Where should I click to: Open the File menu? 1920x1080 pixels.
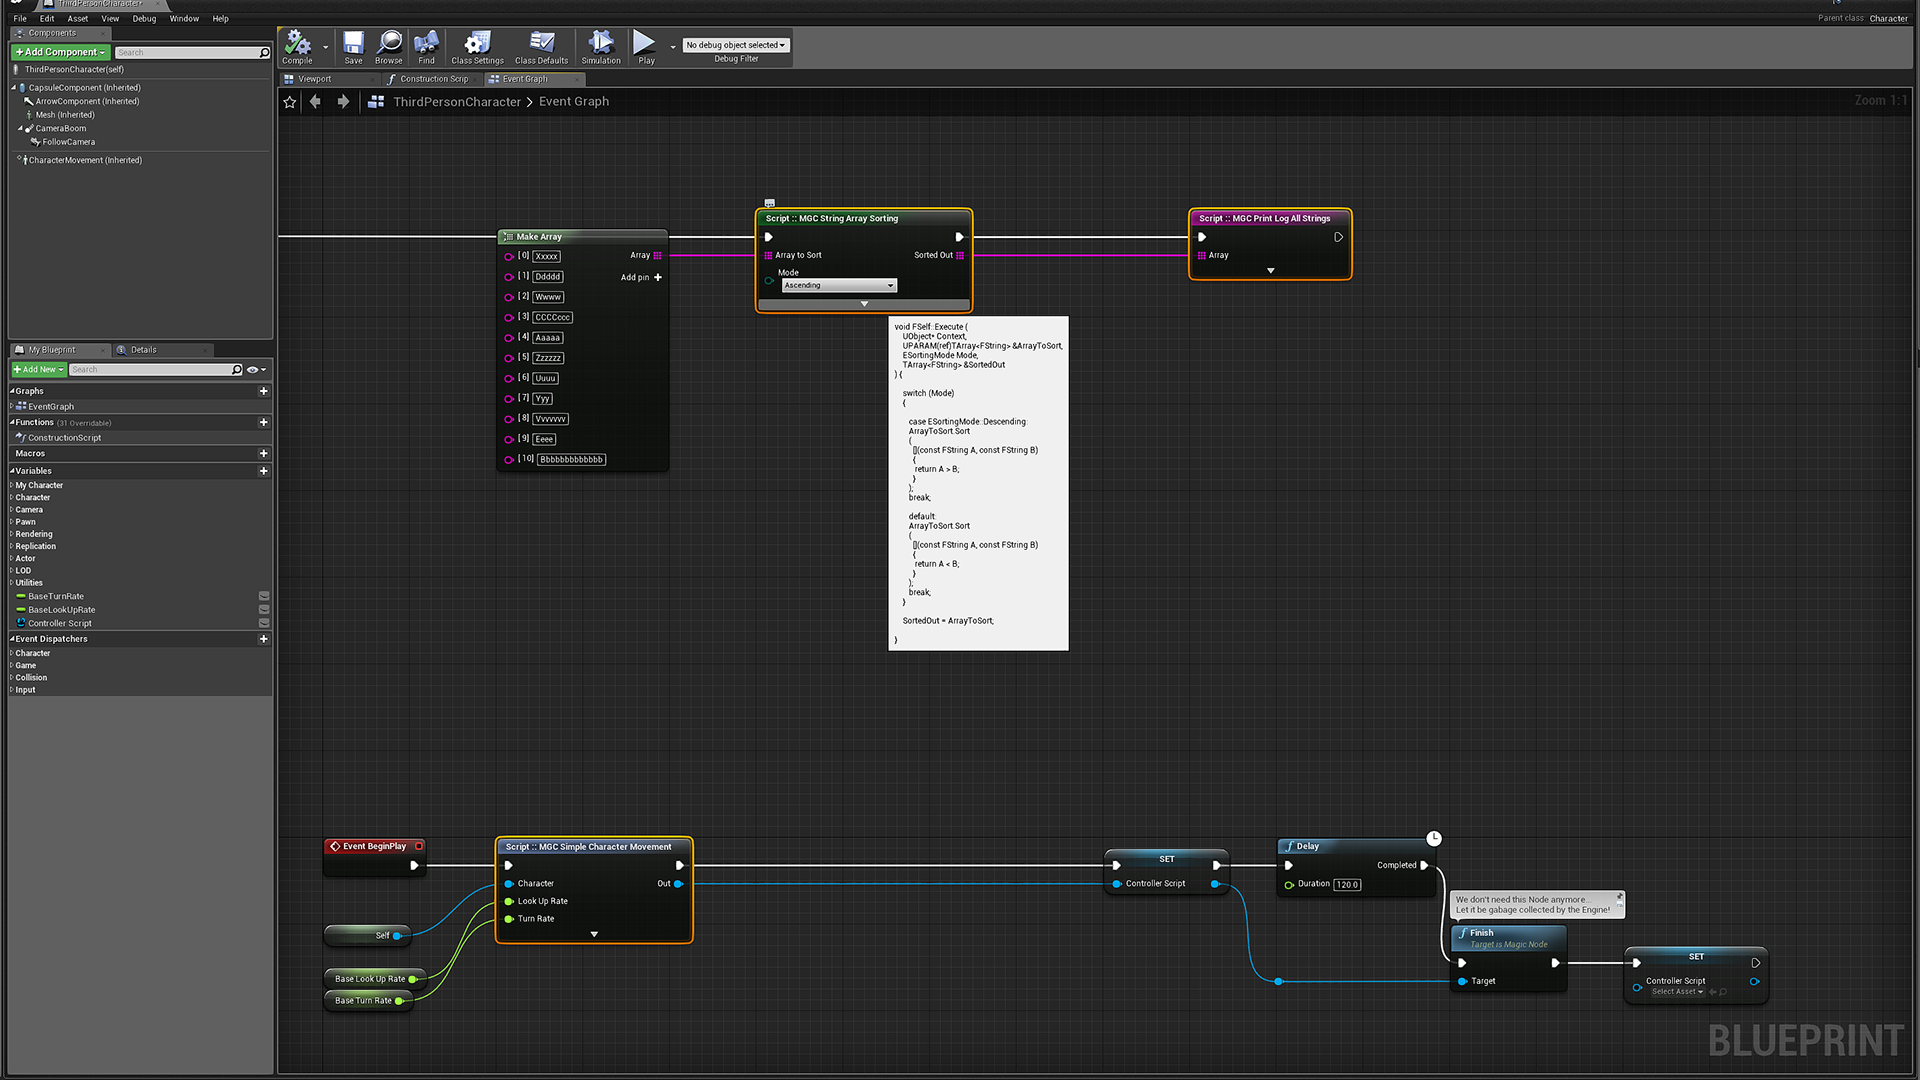(20, 18)
